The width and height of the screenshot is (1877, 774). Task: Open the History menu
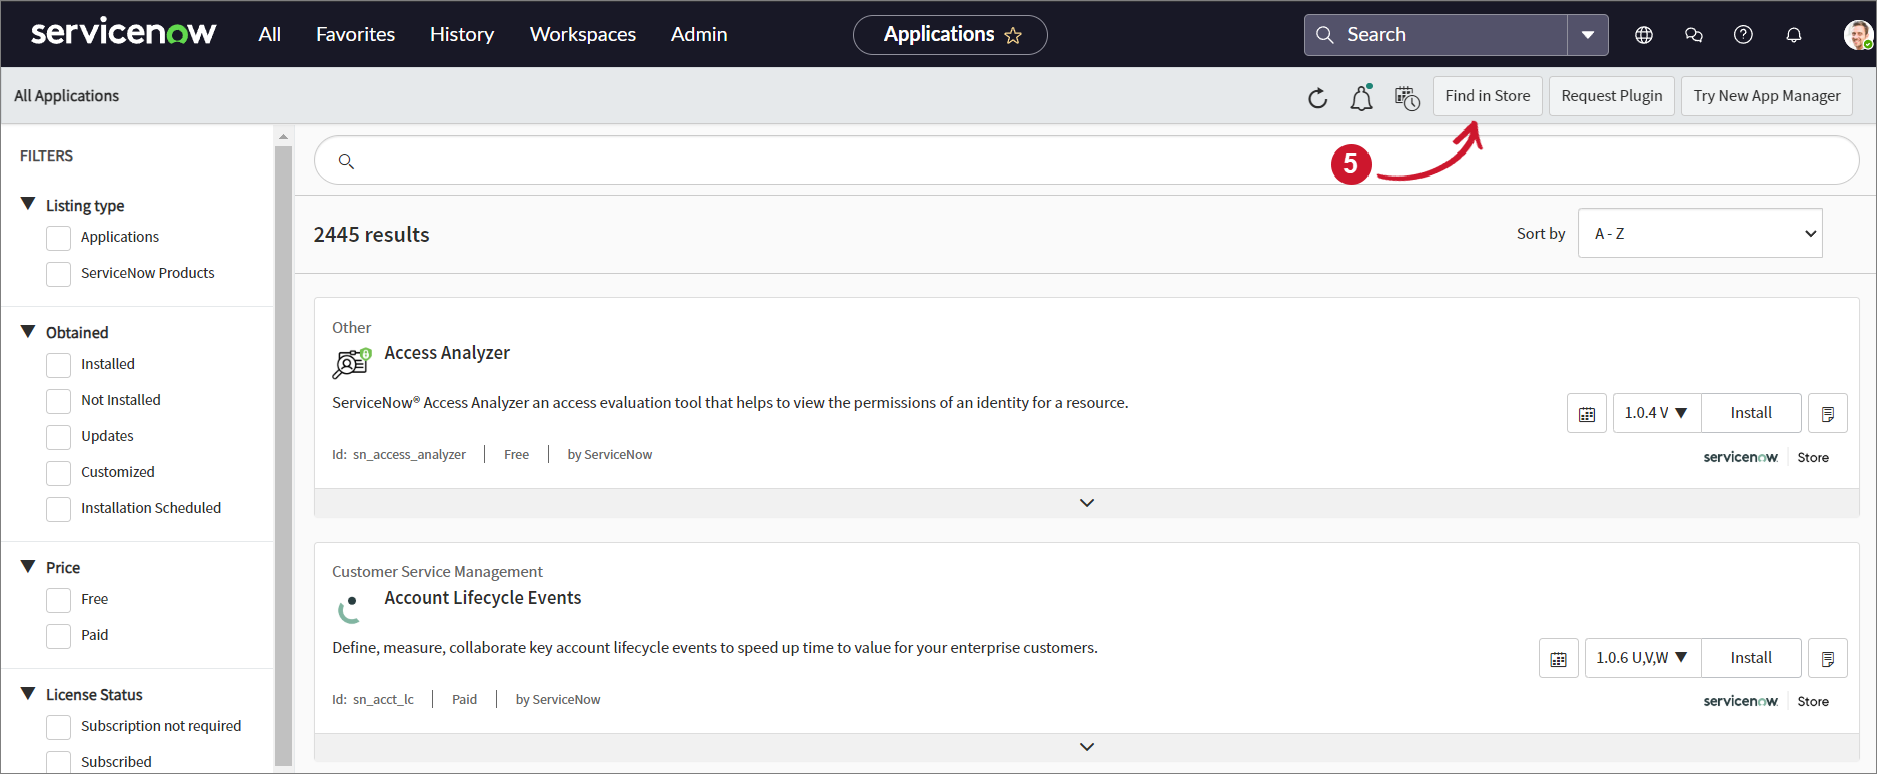pos(462,34)
